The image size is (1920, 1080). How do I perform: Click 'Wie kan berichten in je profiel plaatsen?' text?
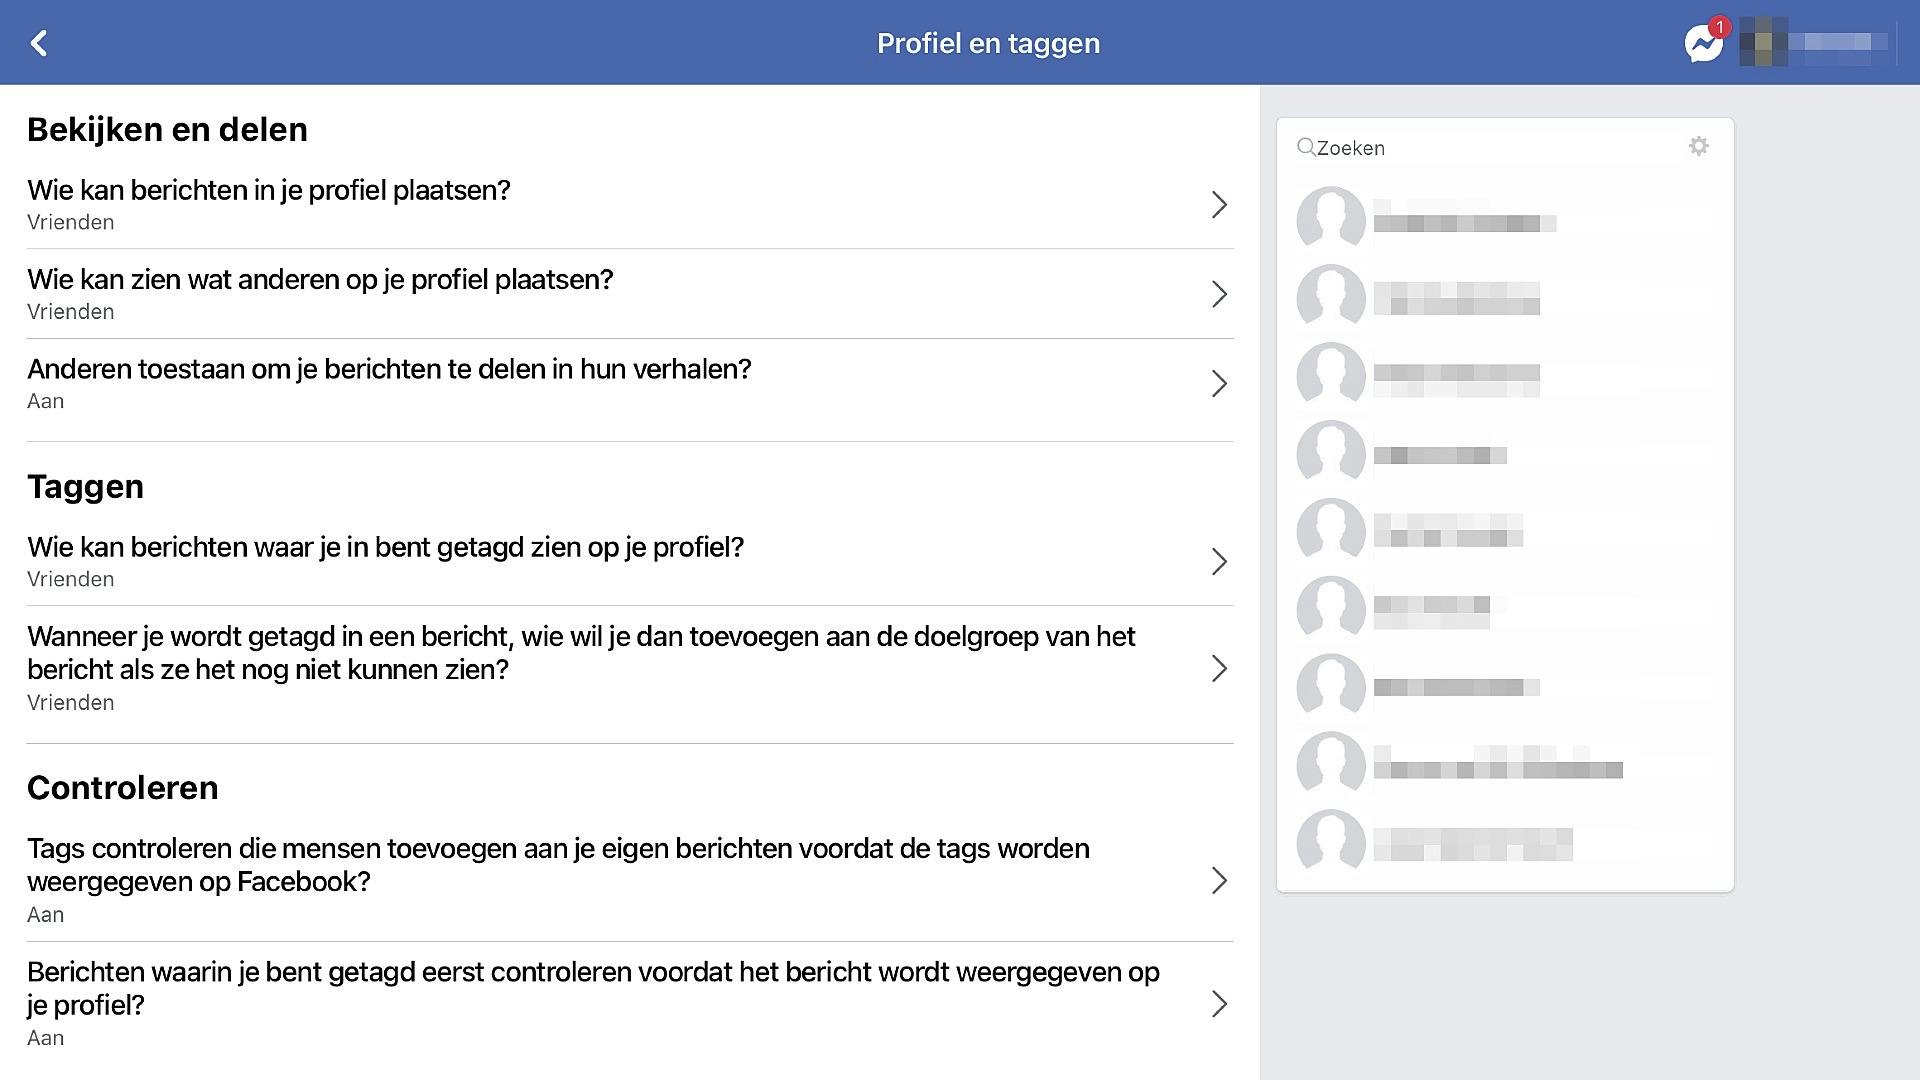268,190
